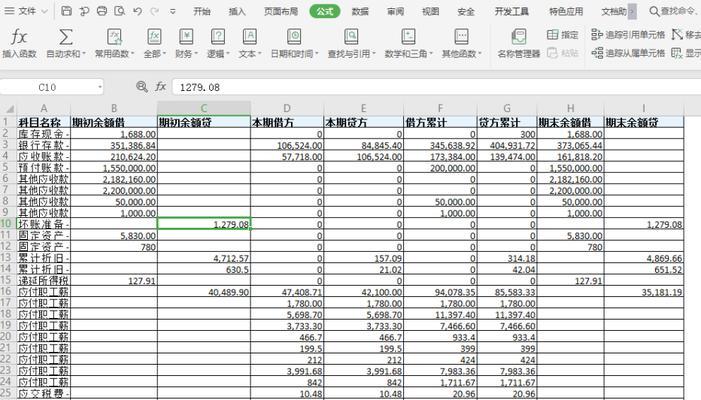Image resolution: width=701 pixels, height=400 pixels.
Task: Open All functions (全部) icon
Action: (x=154, y=37)
